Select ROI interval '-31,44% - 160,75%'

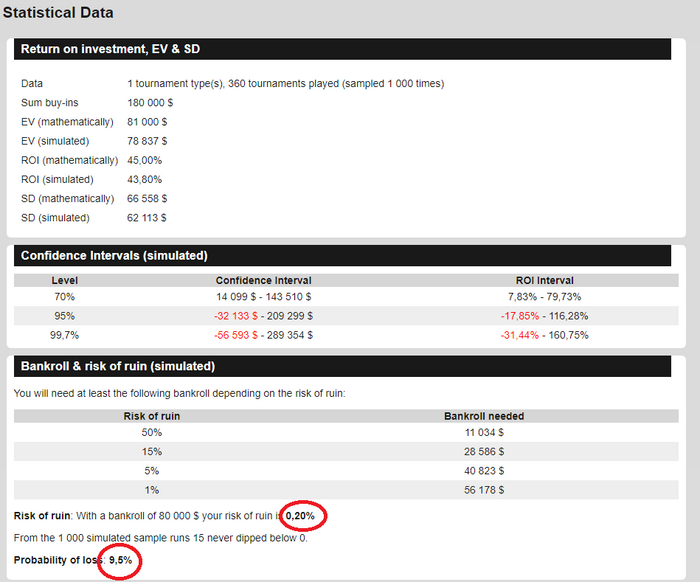545,336
